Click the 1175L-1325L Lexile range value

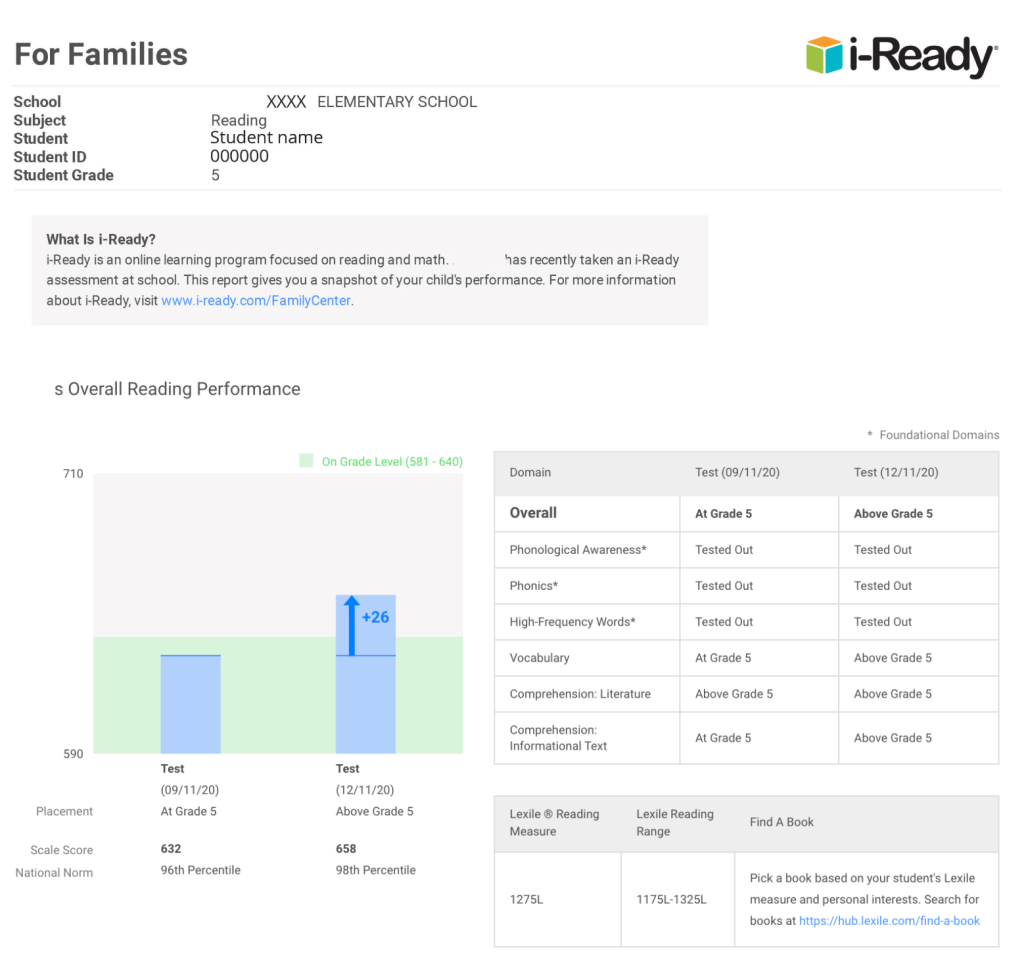pyautogui.click(x=671, y=899)
